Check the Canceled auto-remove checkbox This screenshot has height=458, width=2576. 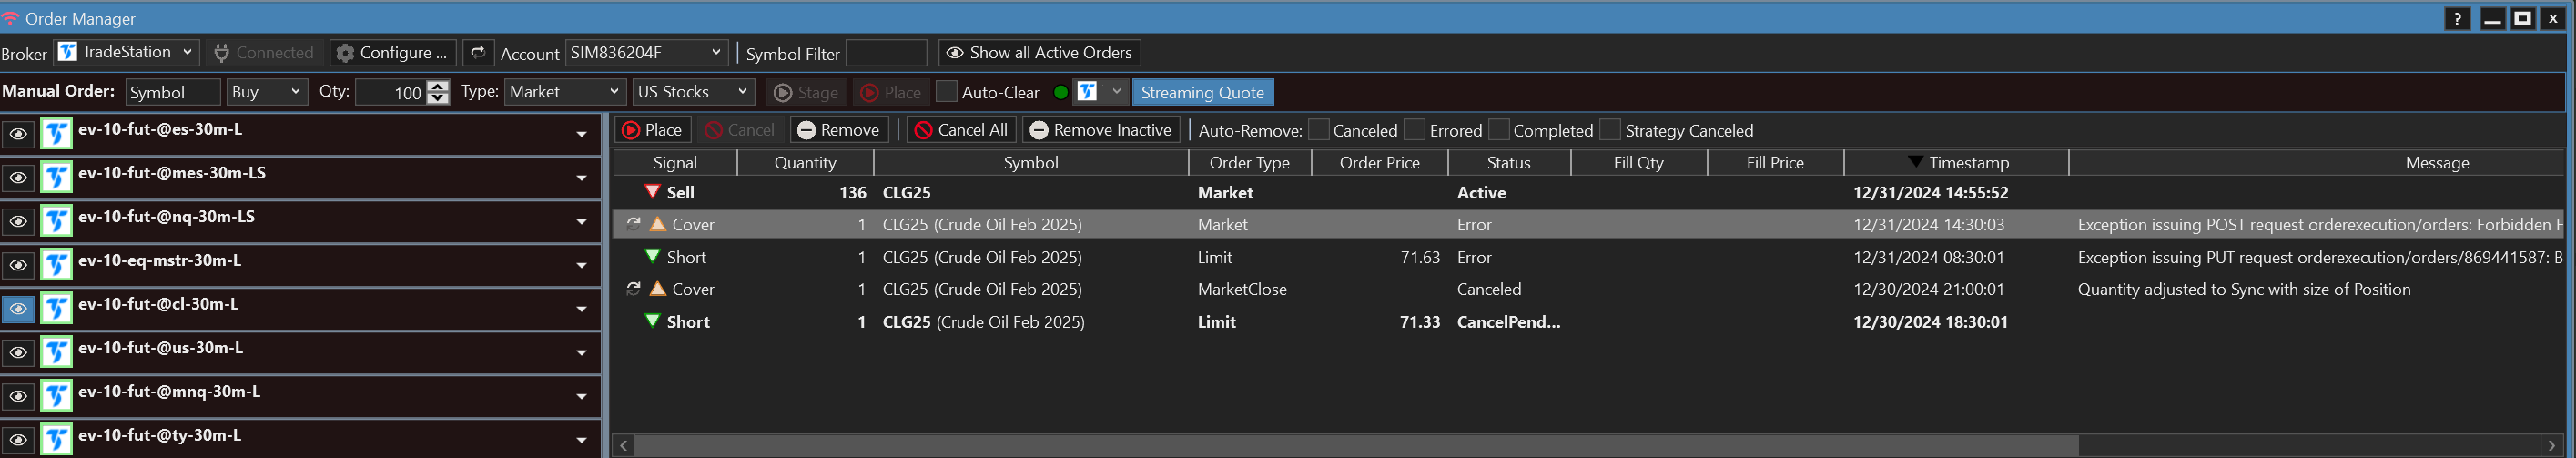coord(1318,130)
